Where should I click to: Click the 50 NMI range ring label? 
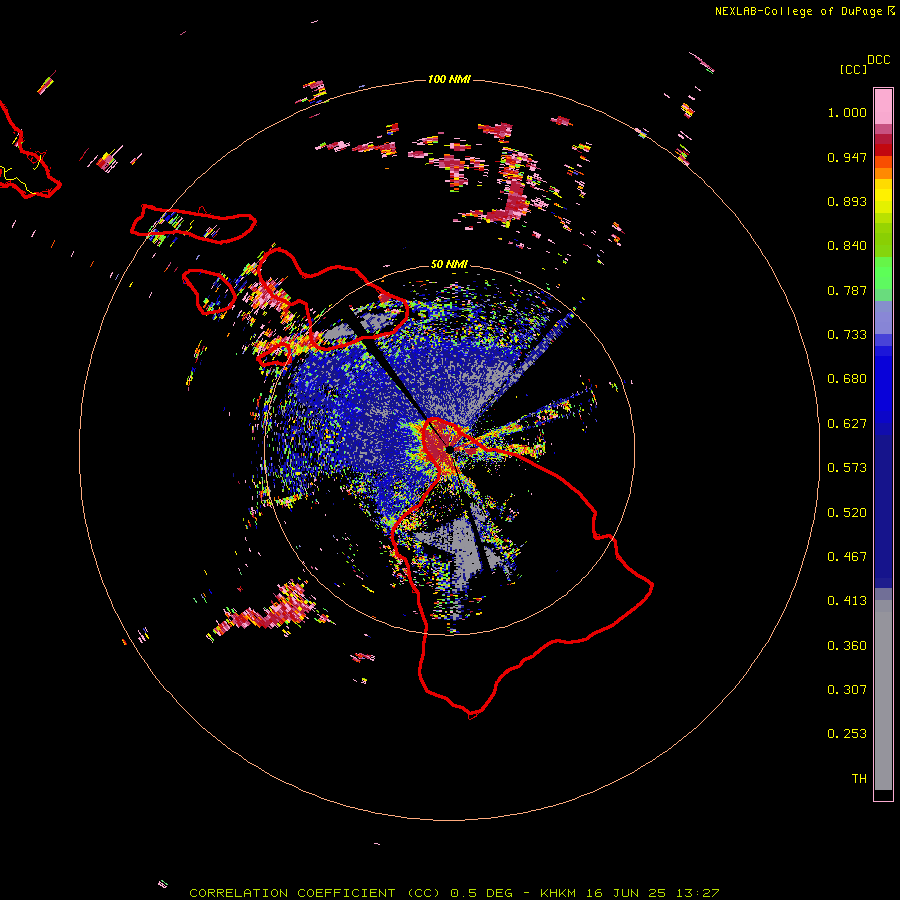pos(449,264)
